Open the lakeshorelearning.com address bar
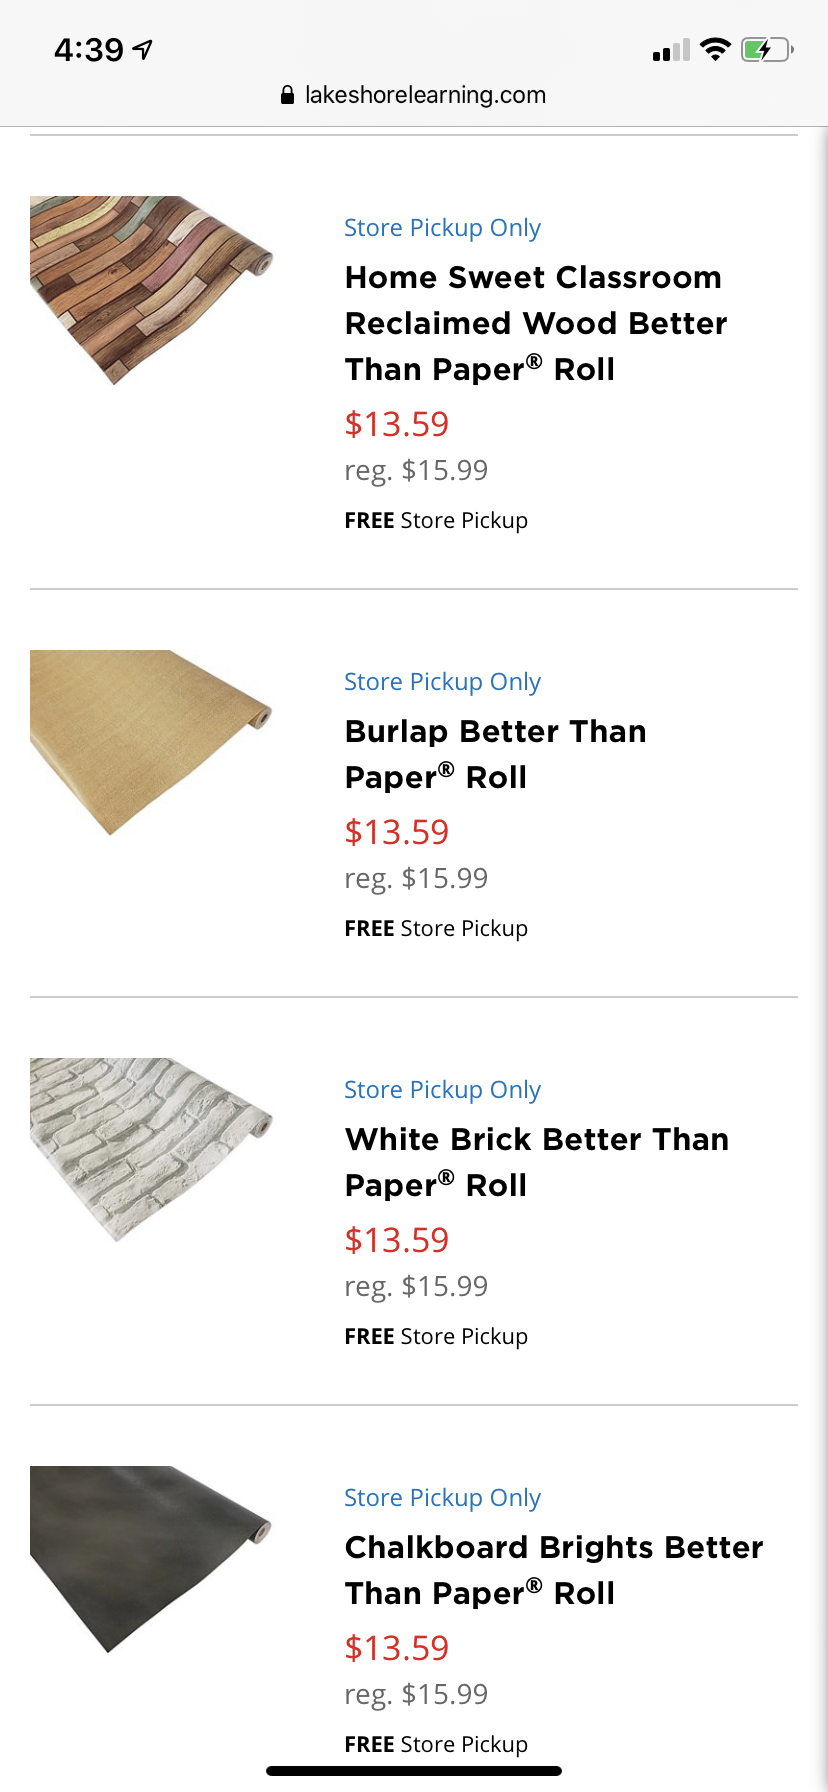Screen dimensions: 828x1792 point(424,95)
